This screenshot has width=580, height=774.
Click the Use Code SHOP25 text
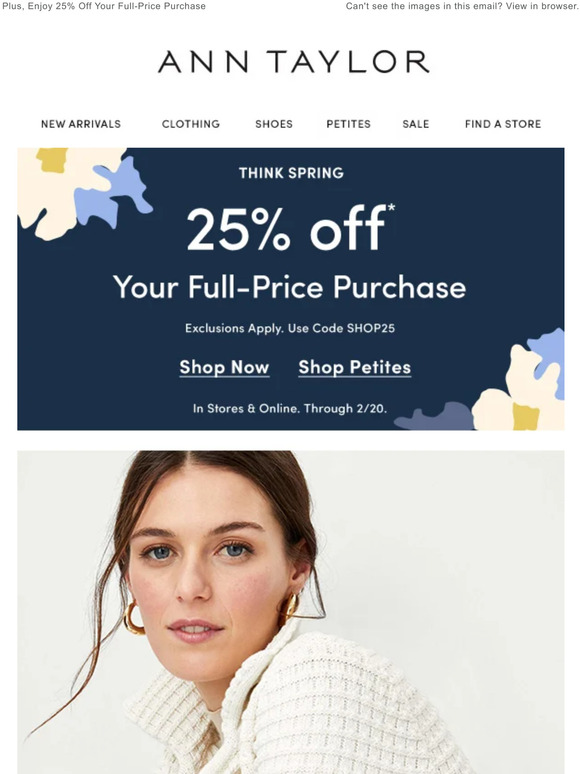coord(342,328)
